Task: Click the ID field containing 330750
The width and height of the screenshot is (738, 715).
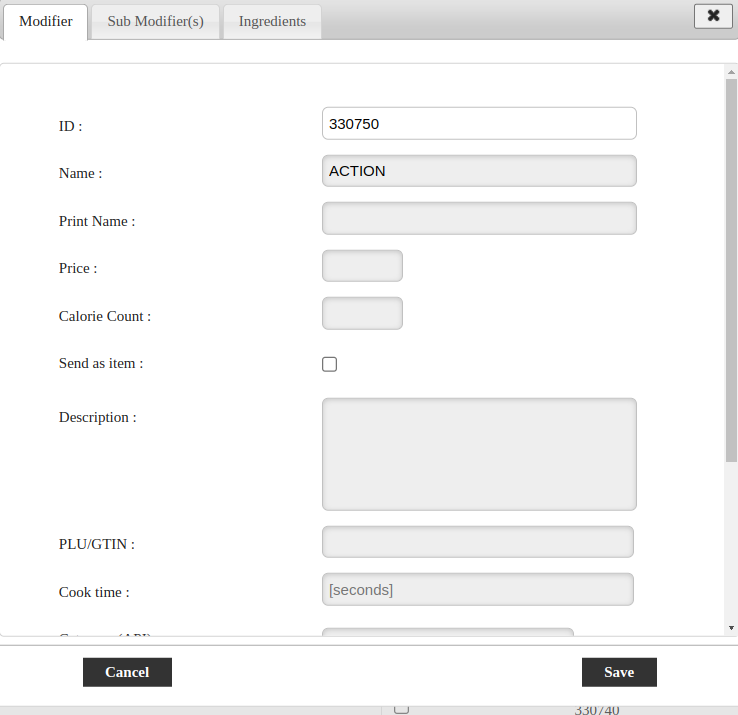Action: click(479, 124)
